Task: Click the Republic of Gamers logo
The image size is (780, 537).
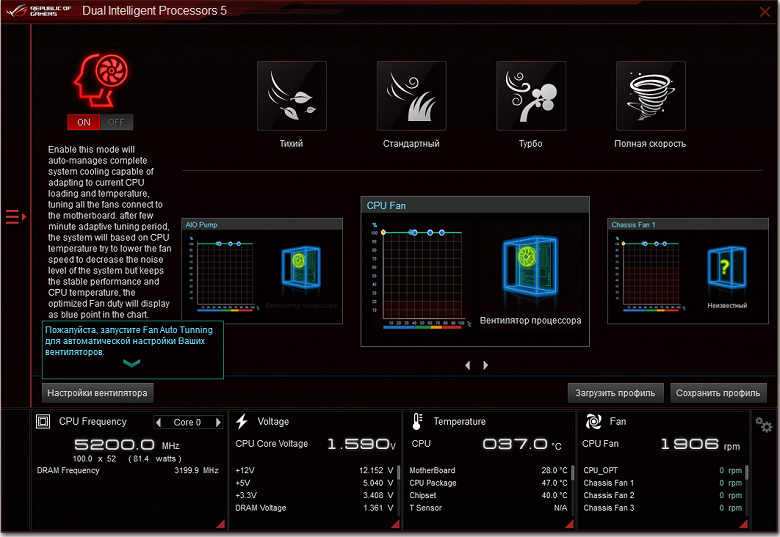Action: tap(39, 10)
